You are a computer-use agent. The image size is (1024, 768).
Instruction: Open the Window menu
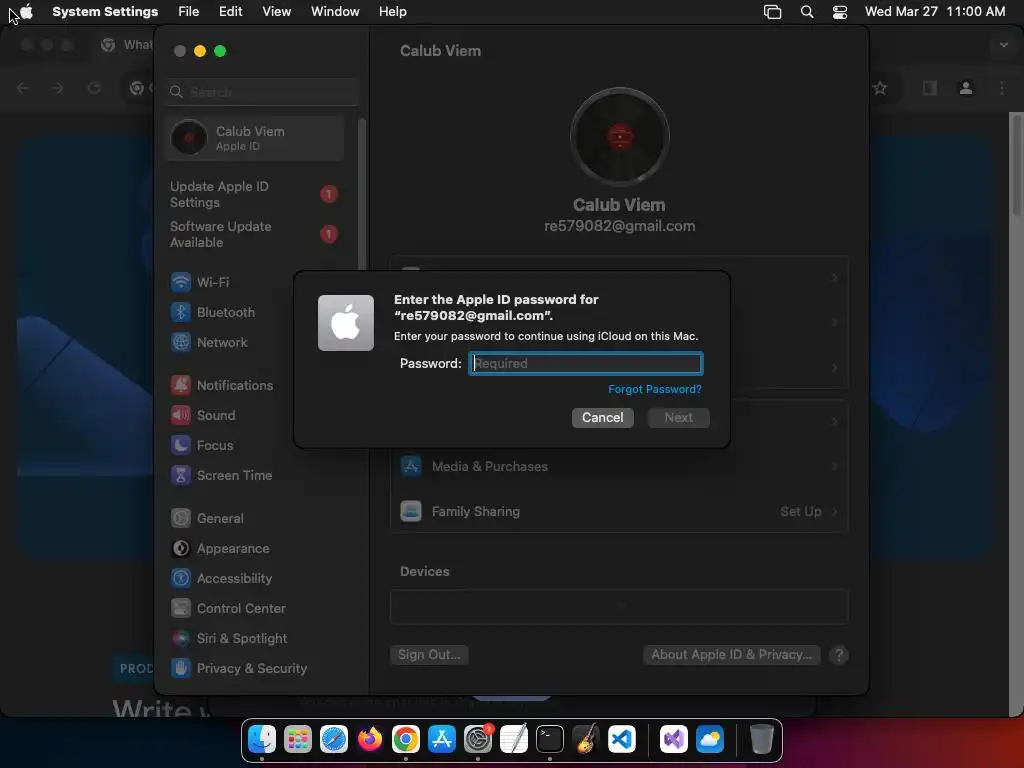(335, 12)
